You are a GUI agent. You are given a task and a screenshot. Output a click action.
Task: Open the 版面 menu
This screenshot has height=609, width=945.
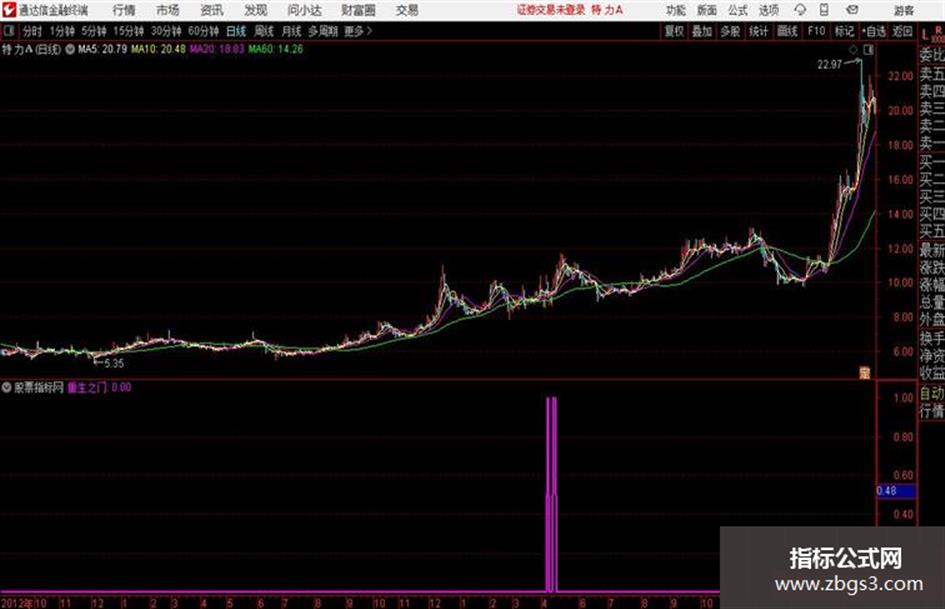point(707,10)
